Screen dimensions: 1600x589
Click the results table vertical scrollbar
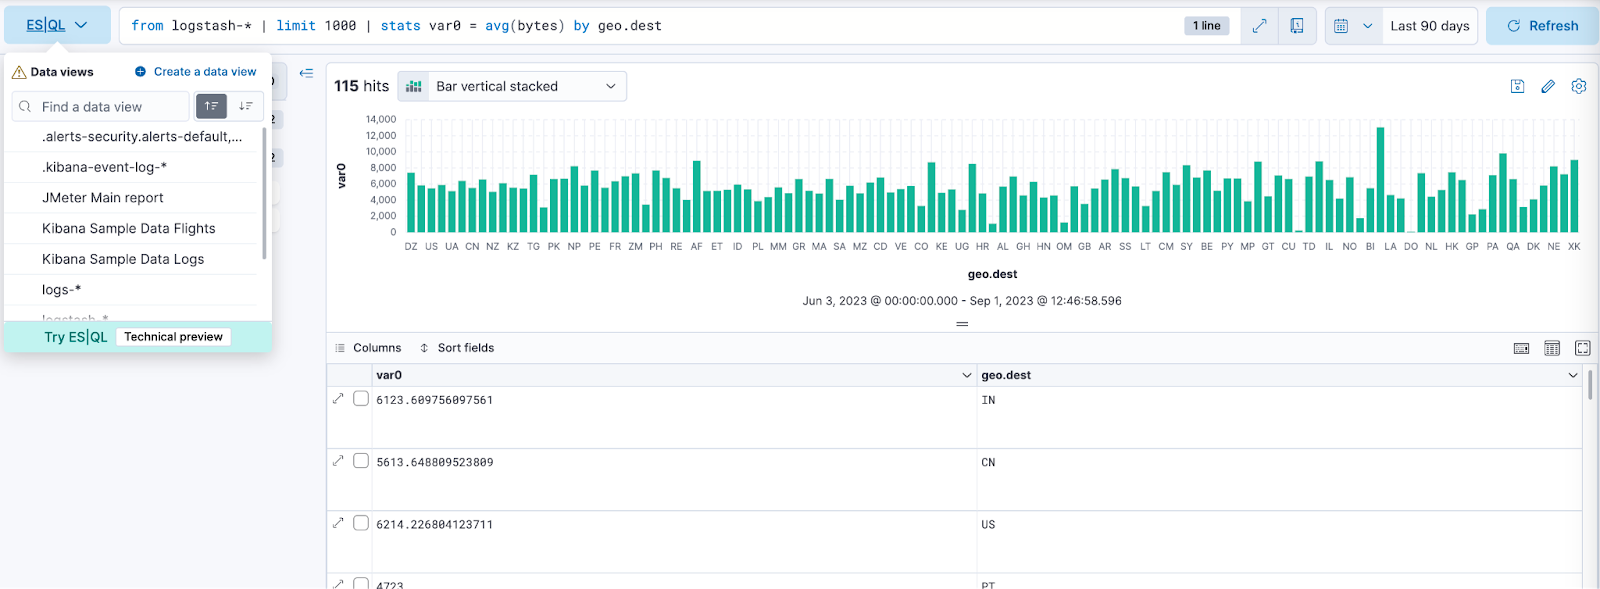tap(1590, 385)
